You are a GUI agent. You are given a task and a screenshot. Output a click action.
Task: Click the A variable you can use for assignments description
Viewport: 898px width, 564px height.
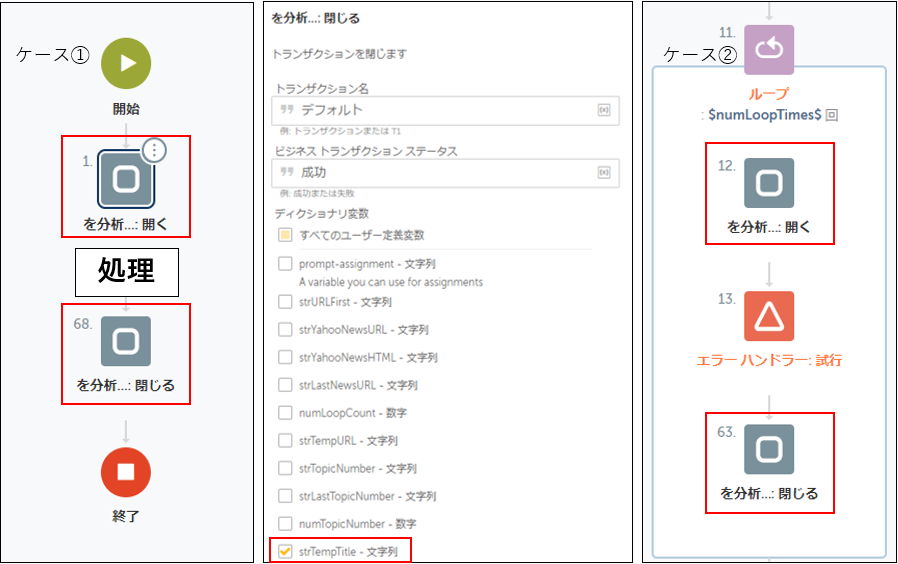tap(391, 282)
